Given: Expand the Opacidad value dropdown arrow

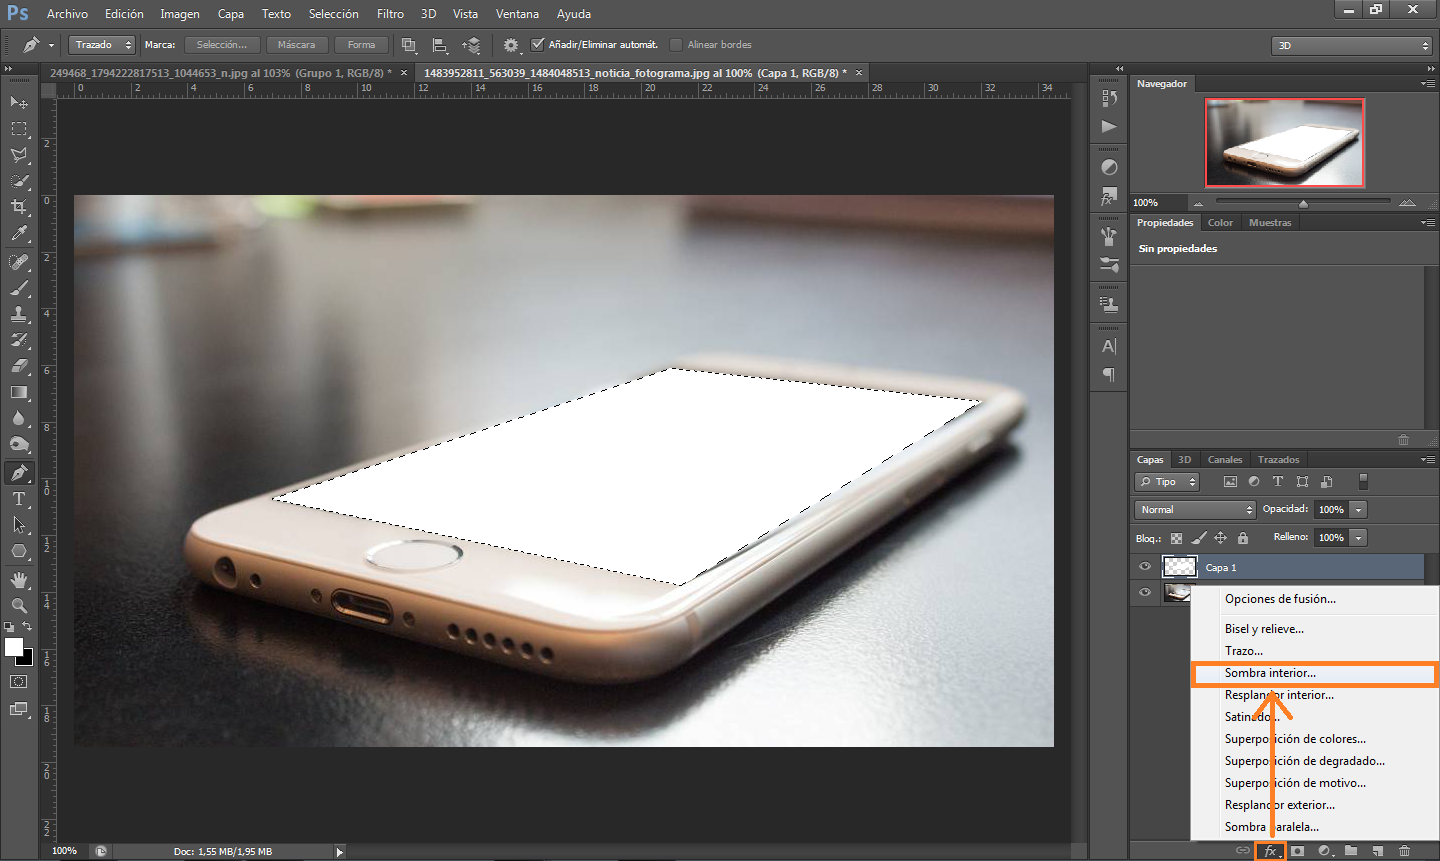Looking at the screenshot, I should click(x=1358, y=510).
